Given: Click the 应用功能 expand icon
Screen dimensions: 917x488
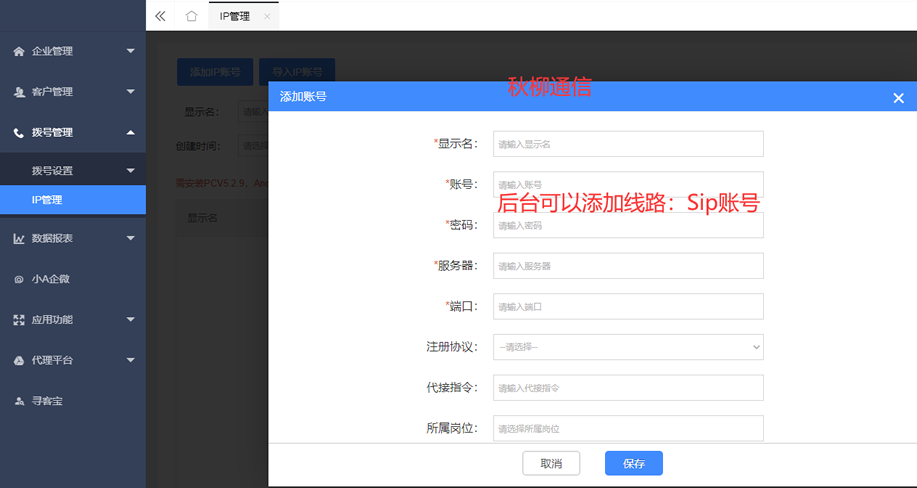Looking at the screenshot, I should 19,319.
